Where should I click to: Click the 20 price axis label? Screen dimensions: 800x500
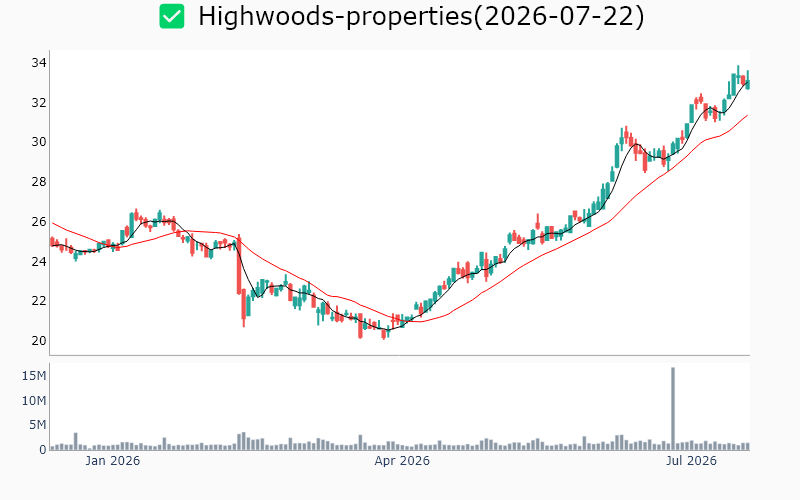39,340
